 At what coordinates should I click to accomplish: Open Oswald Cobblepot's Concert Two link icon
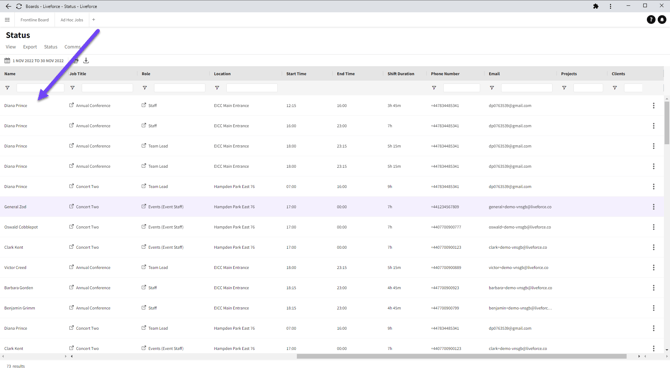click(71, 226)
